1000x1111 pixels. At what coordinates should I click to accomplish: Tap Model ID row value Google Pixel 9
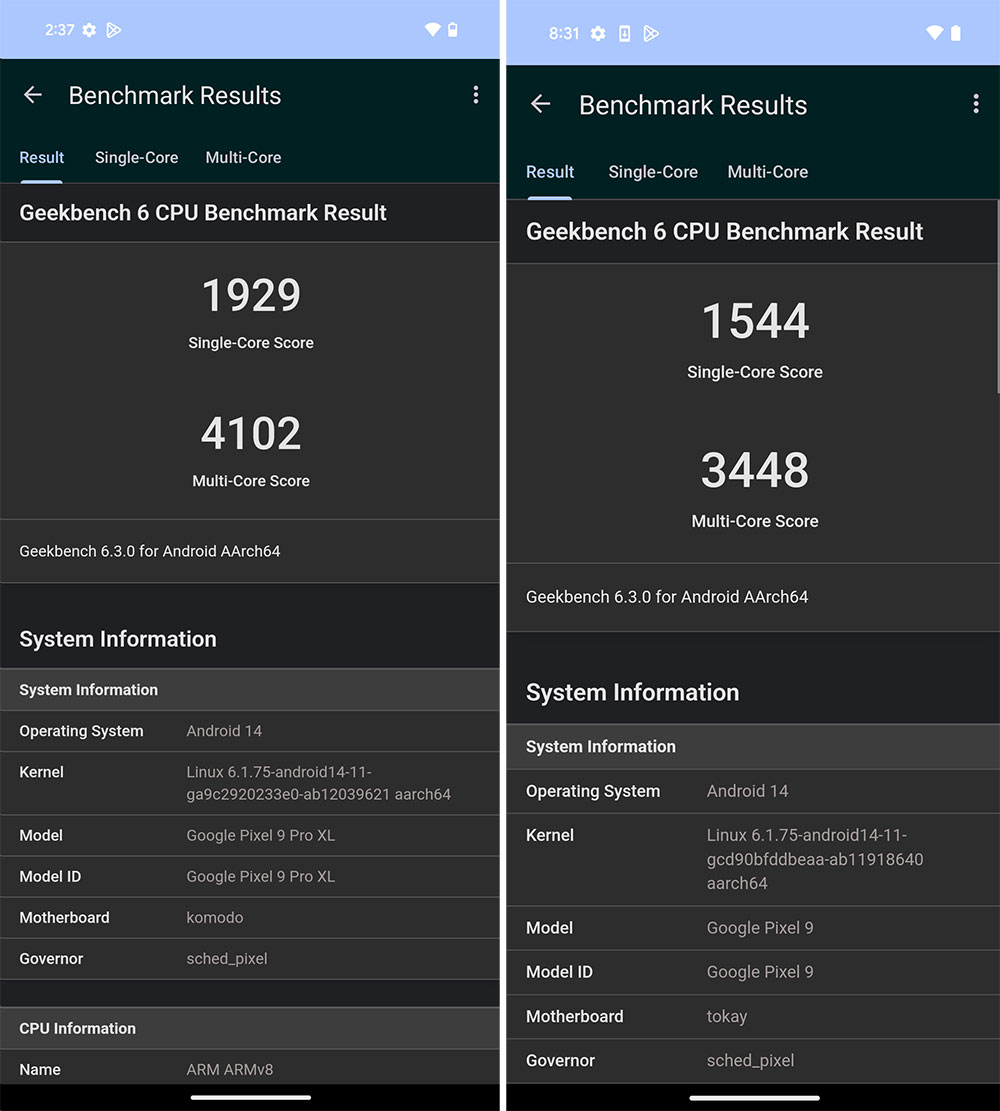coord(760,972)
